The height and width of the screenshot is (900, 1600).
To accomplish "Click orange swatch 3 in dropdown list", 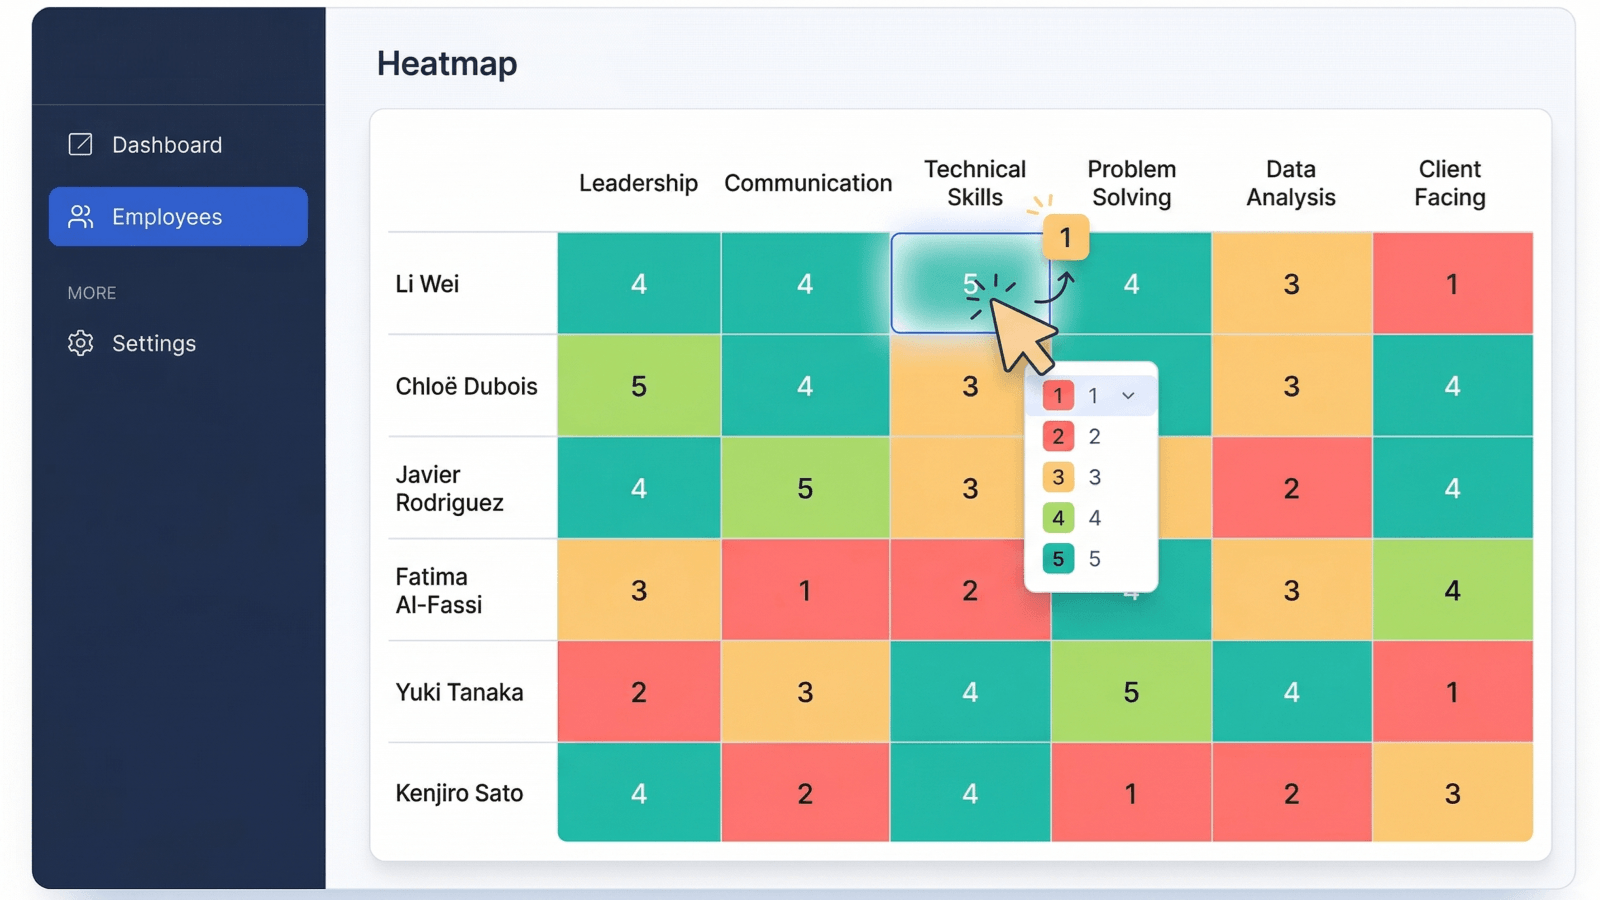I will click(x=1058, y=477).
